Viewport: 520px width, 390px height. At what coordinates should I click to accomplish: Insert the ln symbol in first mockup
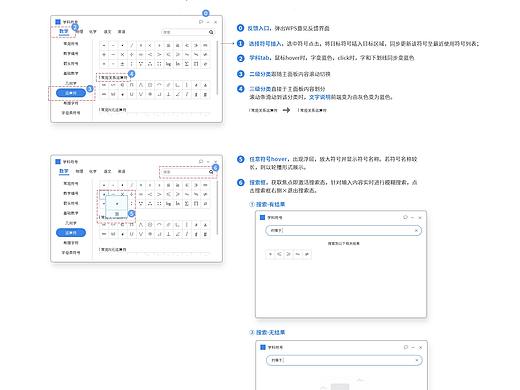(178, 64)
